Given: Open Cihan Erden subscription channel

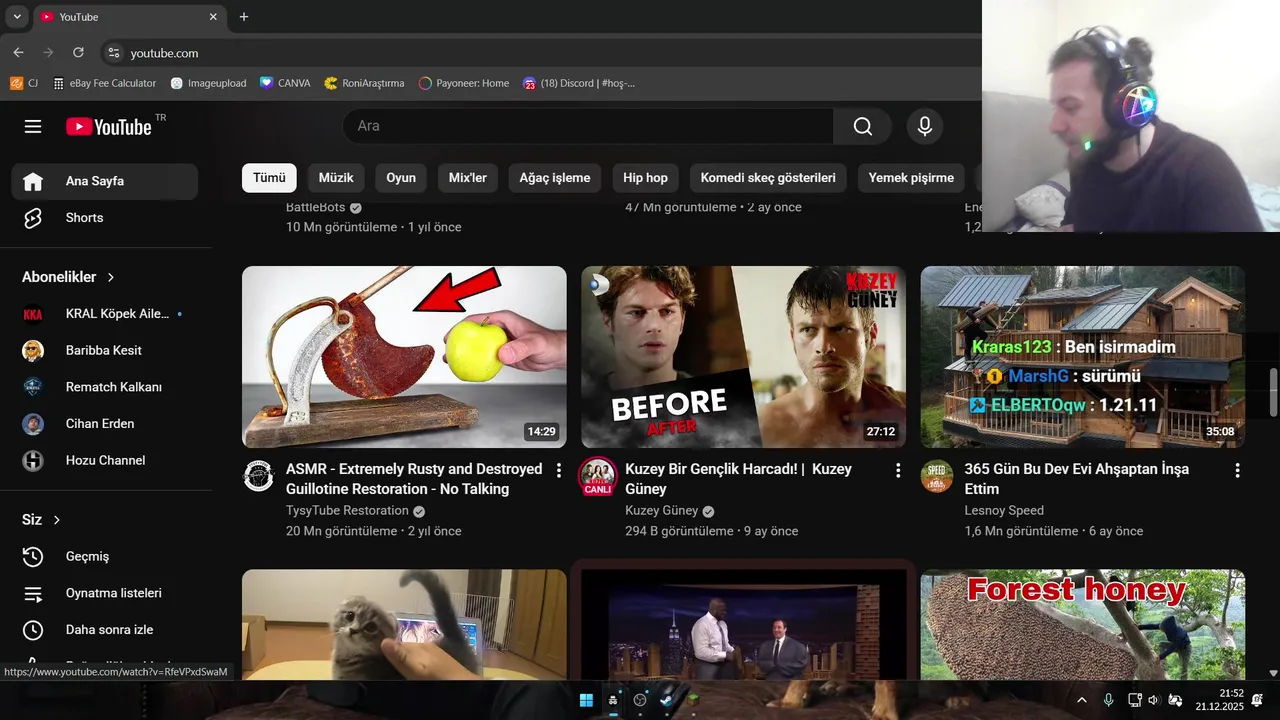Looking at the screenshot, I should pos(105,424).
